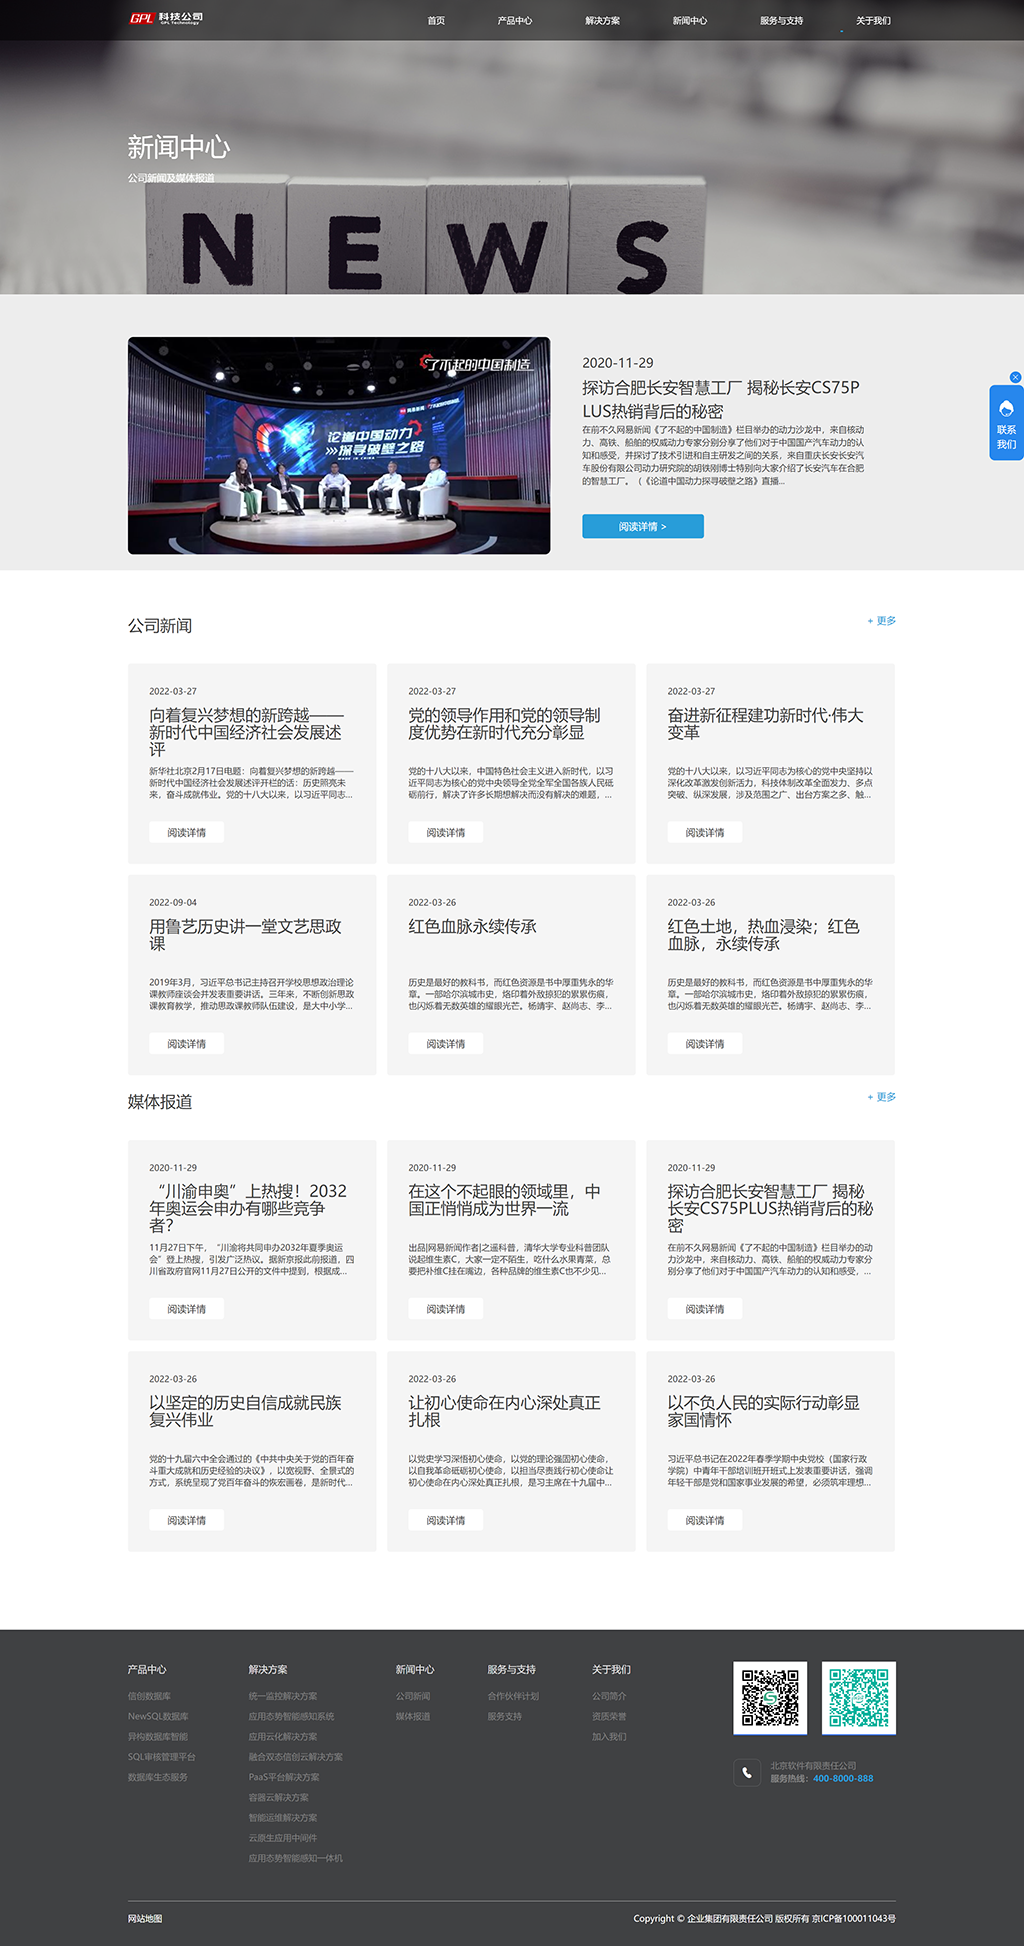
Task: Go to 关于我们 in the top navigation
Action: click(872, 21)
